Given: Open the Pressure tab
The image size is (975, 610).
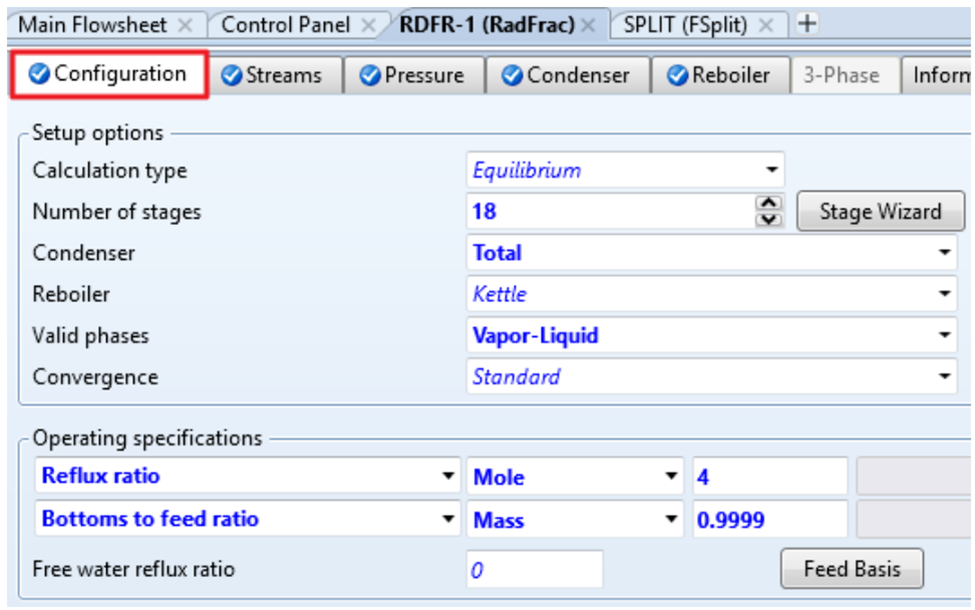Looking at the screenshot, I should pos(413,75).
